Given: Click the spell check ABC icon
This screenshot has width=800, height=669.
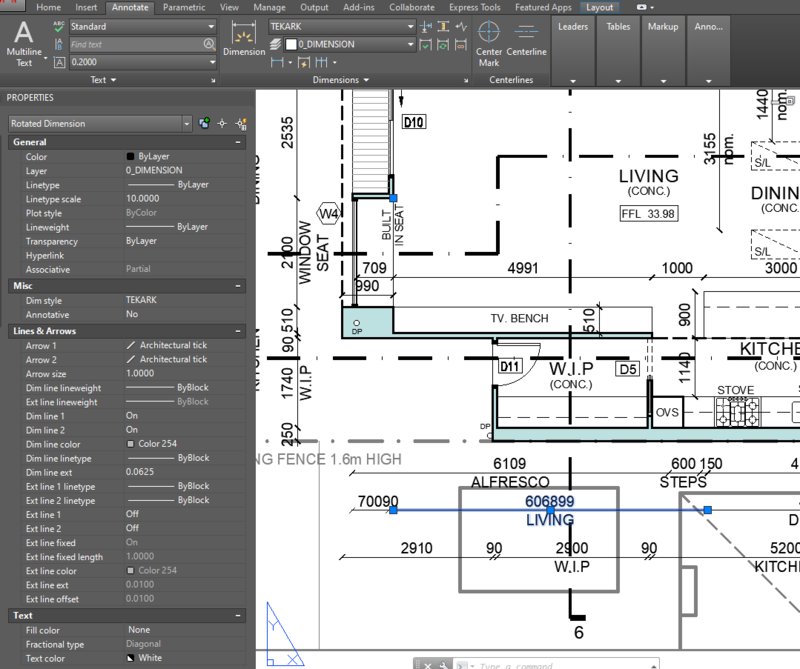Looking at the screenshot, I should tap(59, 27).
